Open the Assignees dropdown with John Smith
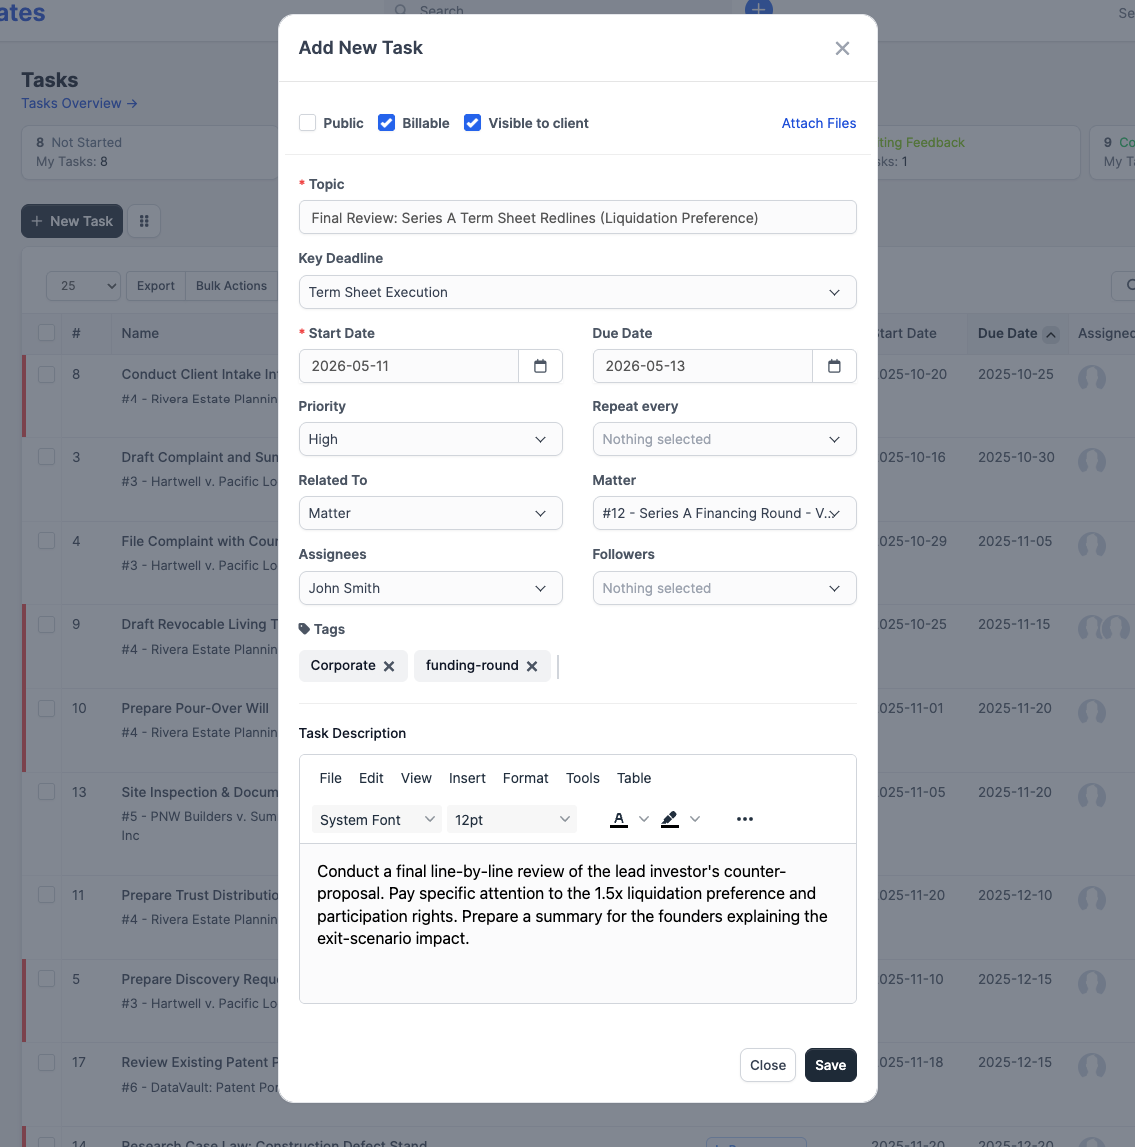1135x1147 pixels. [430, 588]
